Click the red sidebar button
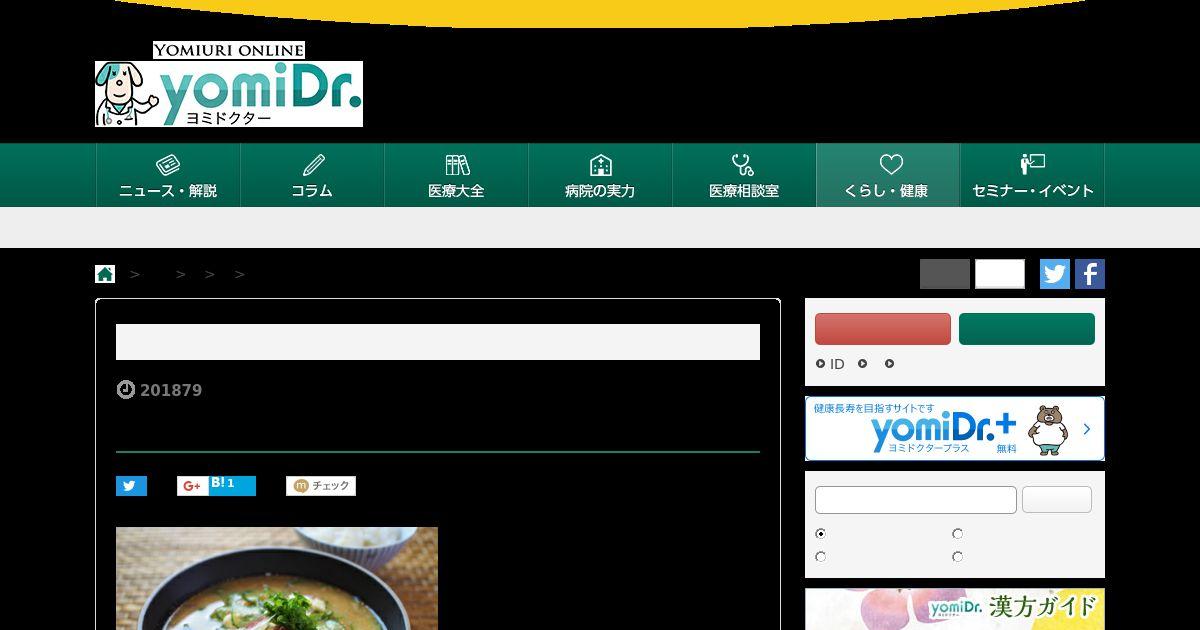 883,329
